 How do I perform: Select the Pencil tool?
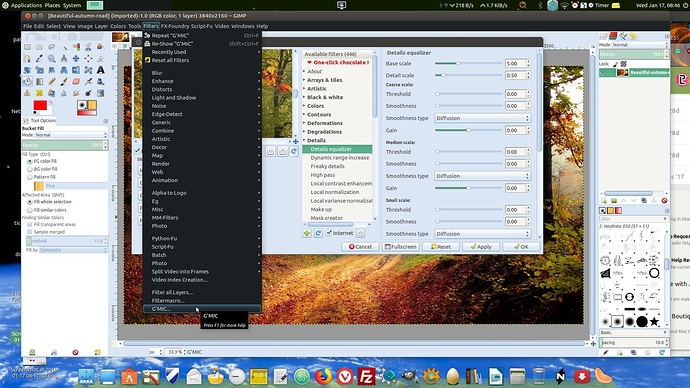[52, 81]
